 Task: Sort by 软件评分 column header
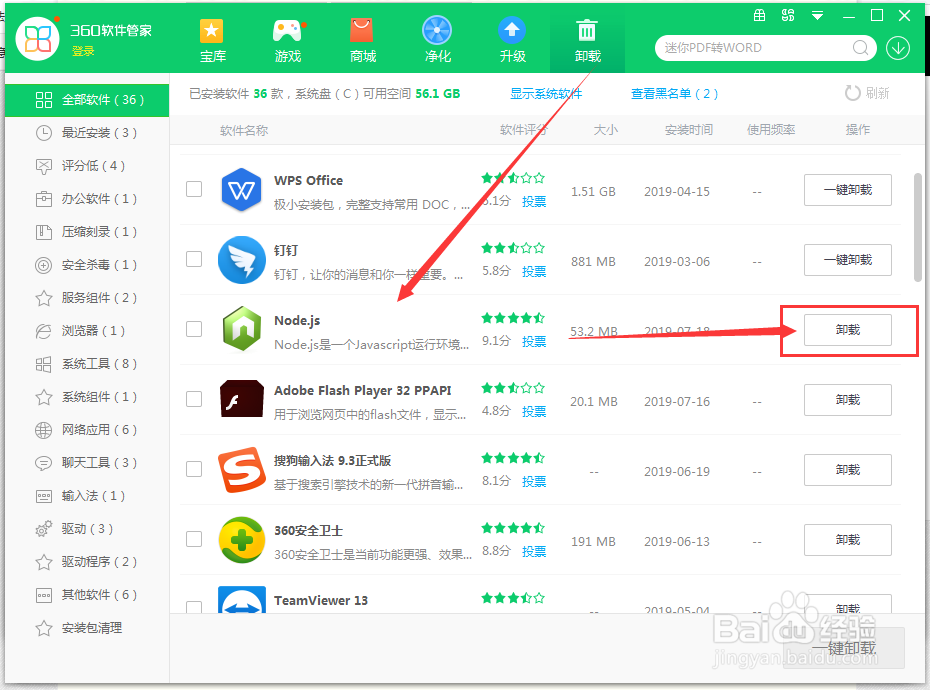click(x=524, y=130)
